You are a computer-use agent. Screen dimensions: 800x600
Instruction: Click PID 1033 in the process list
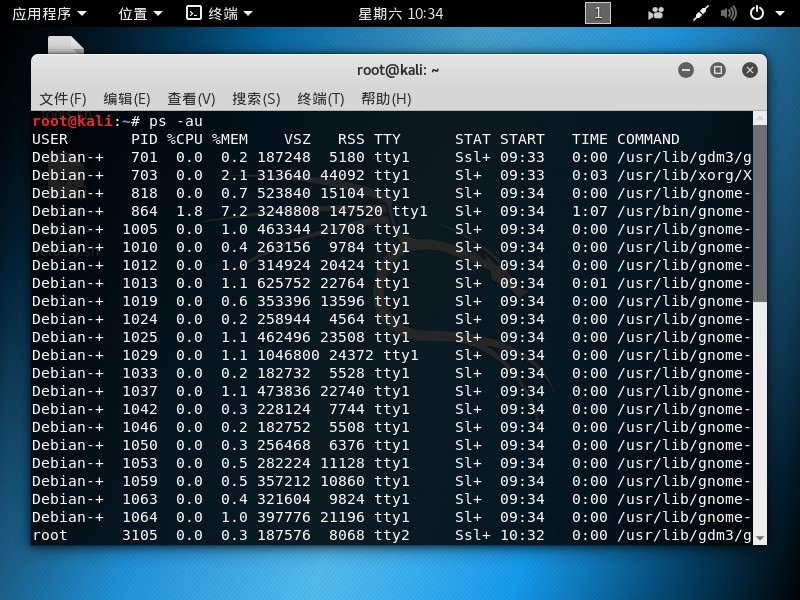coord(140,373)
